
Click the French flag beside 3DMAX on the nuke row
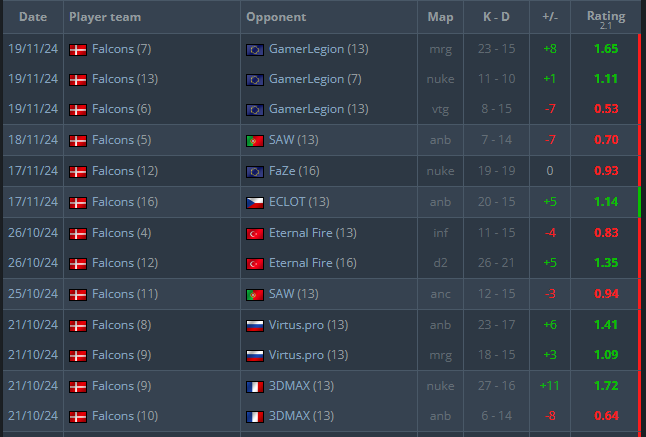click(x=254, y=385)
